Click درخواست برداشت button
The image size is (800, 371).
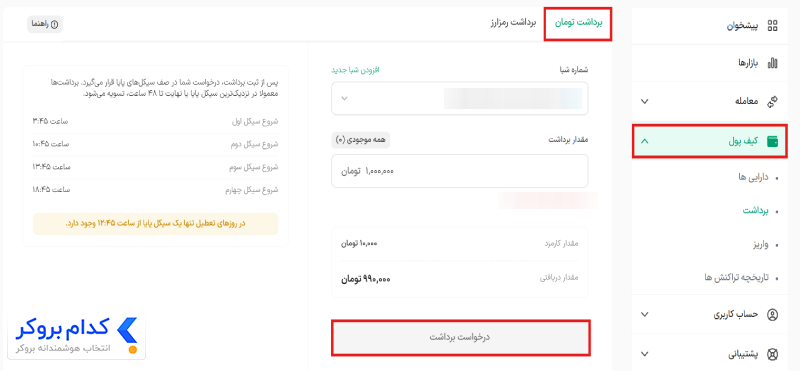click(461, 338)
